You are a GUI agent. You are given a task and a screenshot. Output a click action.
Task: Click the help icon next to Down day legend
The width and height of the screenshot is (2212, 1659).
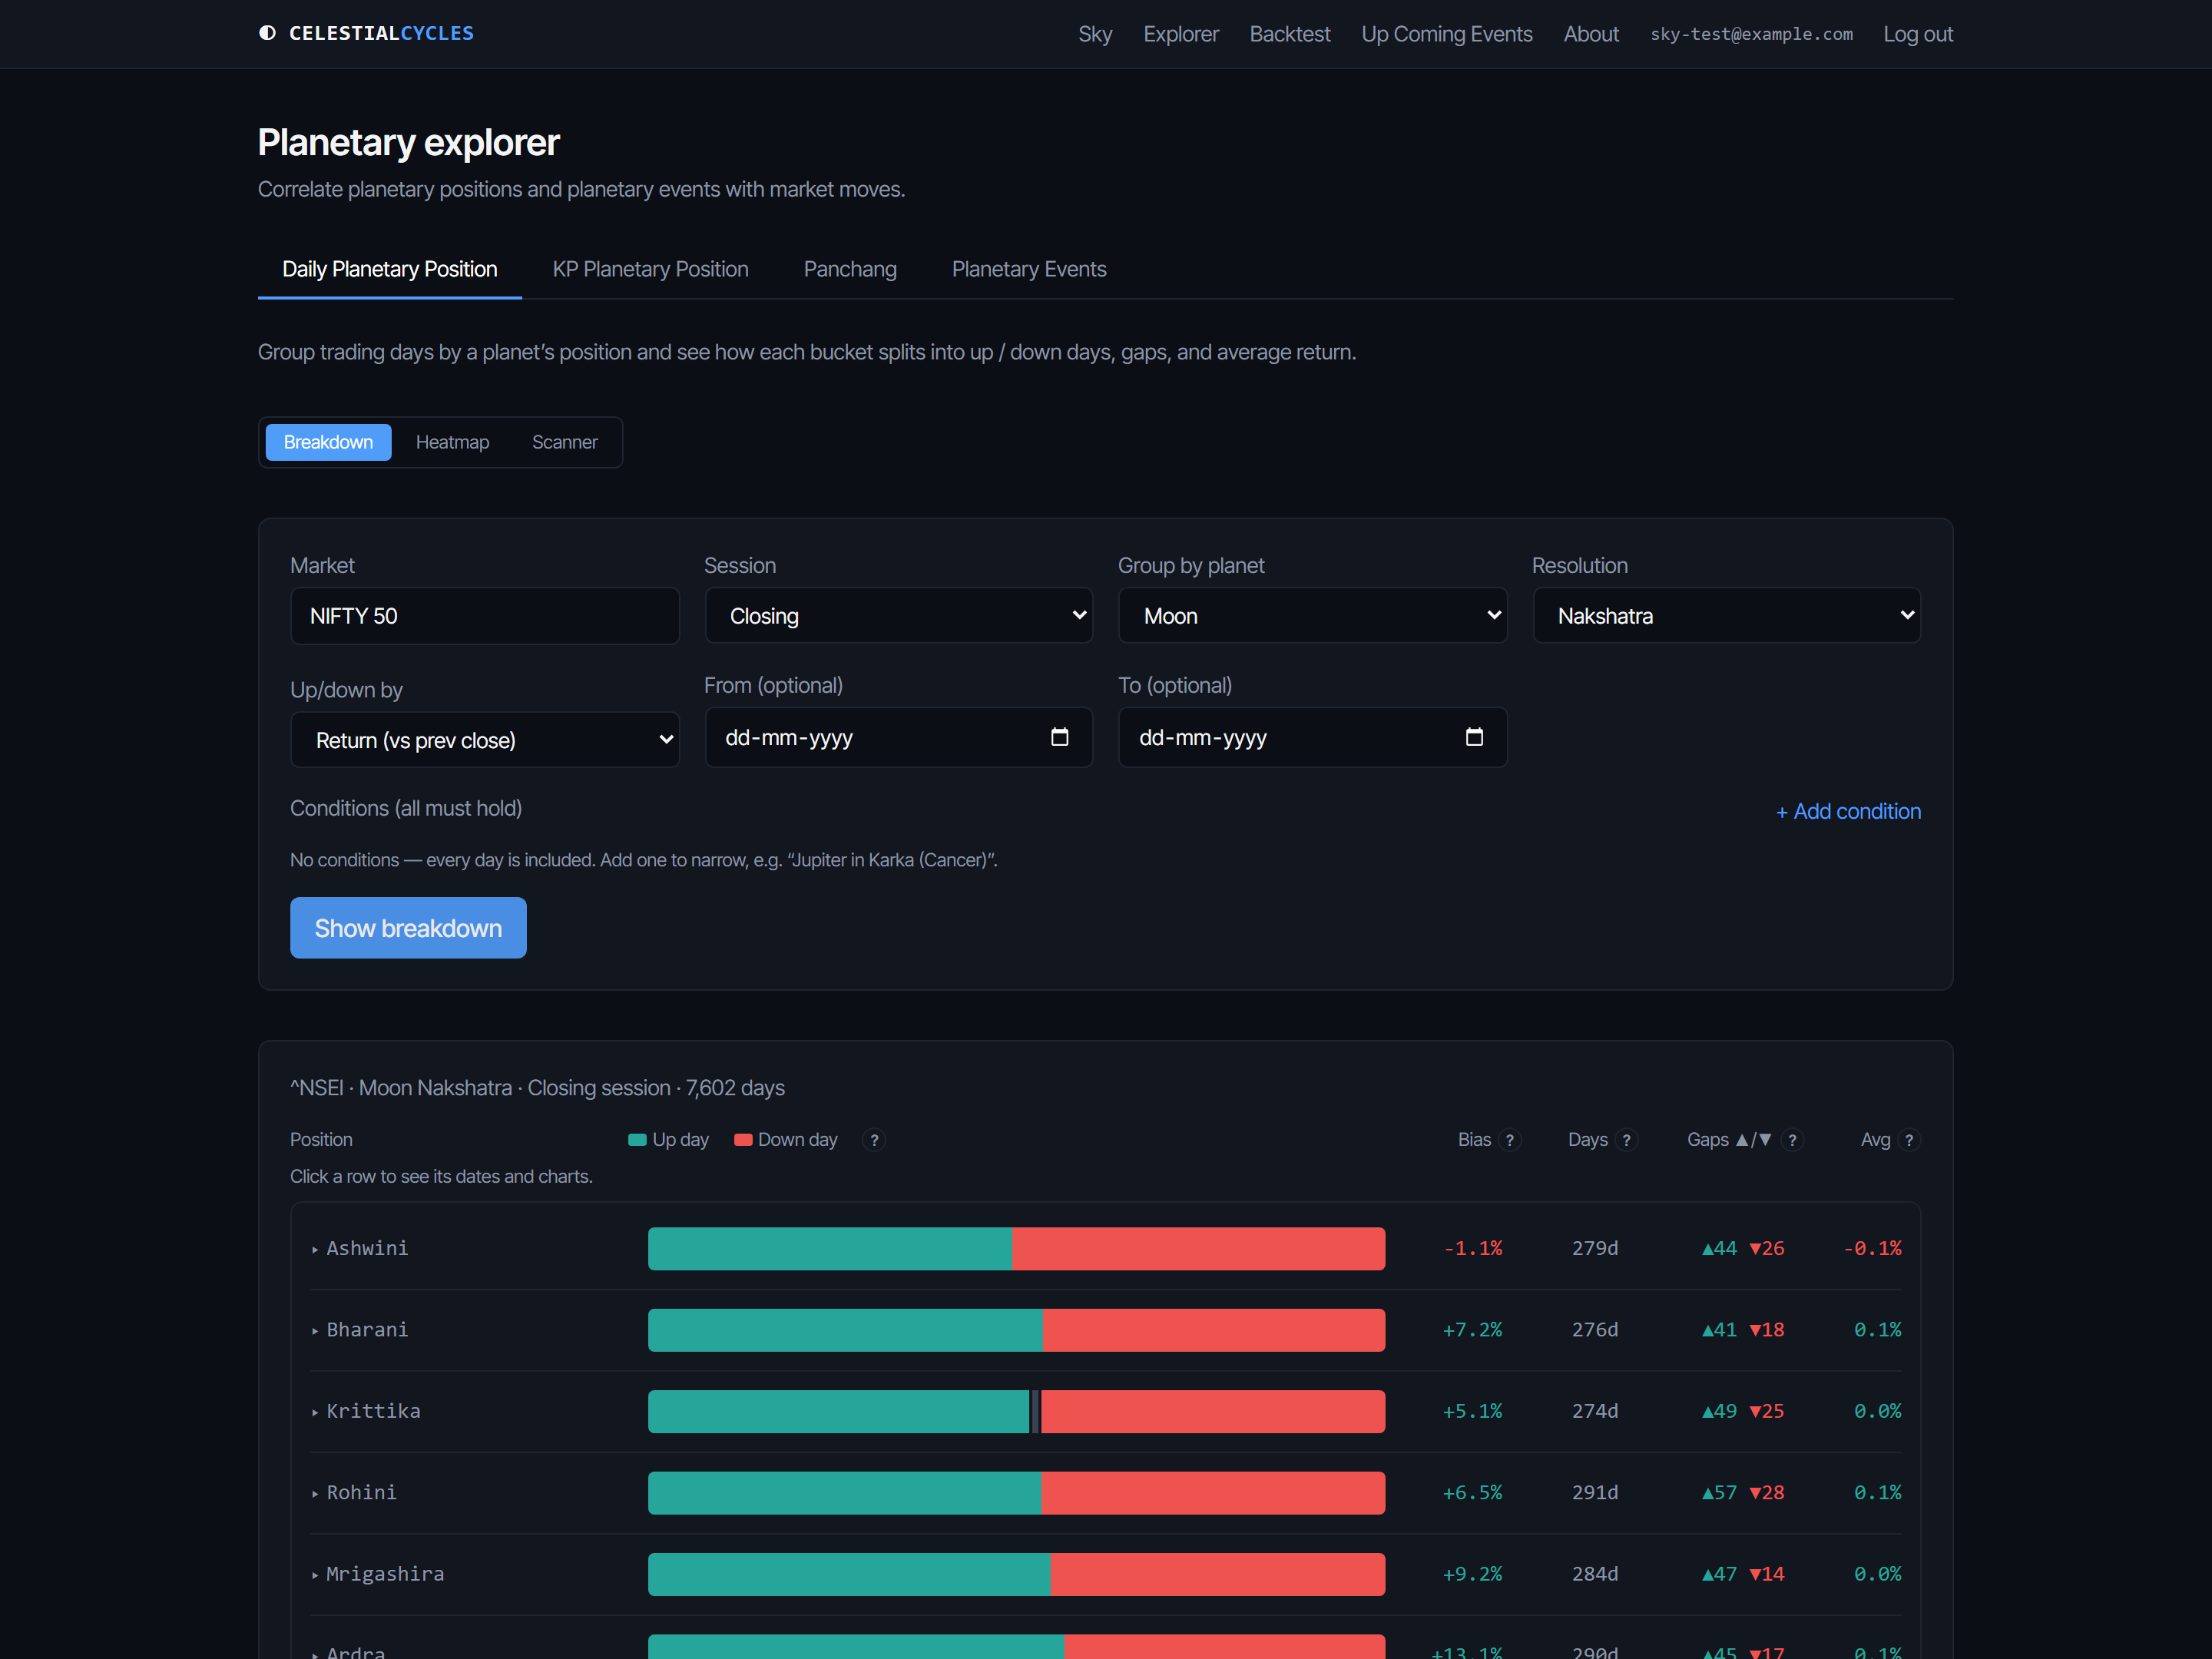pos(874,1140)
